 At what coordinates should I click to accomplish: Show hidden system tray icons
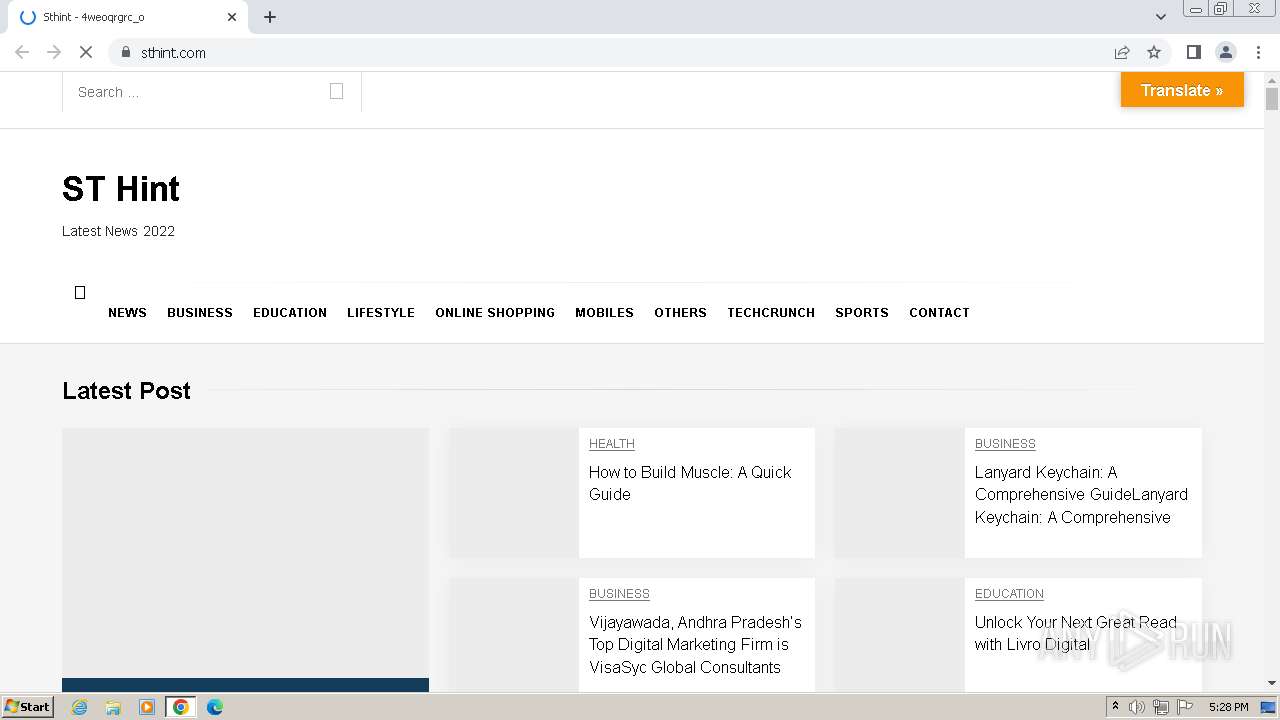(x=1115, y=707)
